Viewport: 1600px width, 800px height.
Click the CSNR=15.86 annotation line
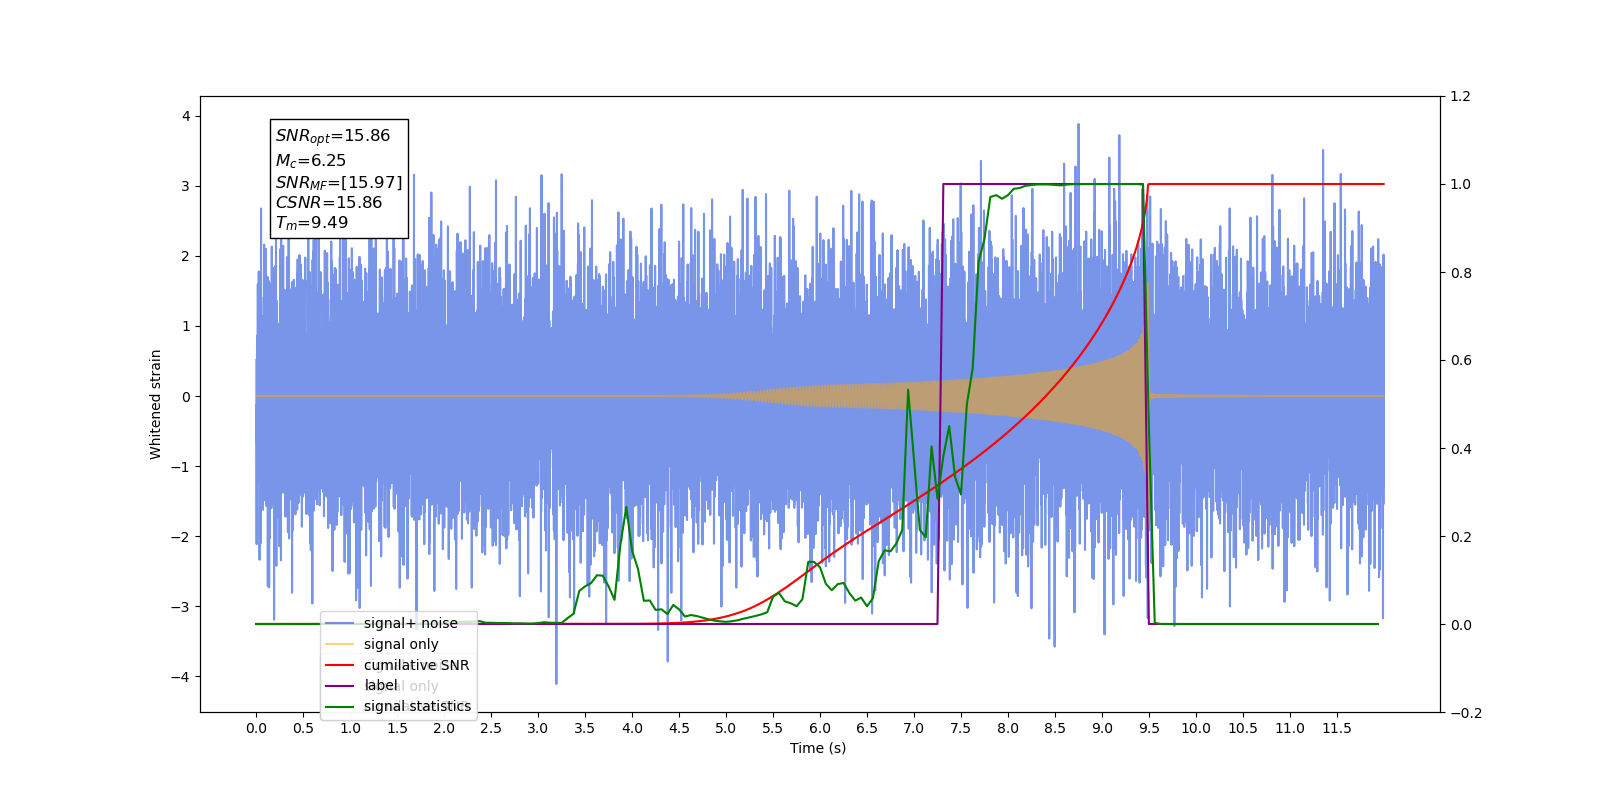point(329,202)
